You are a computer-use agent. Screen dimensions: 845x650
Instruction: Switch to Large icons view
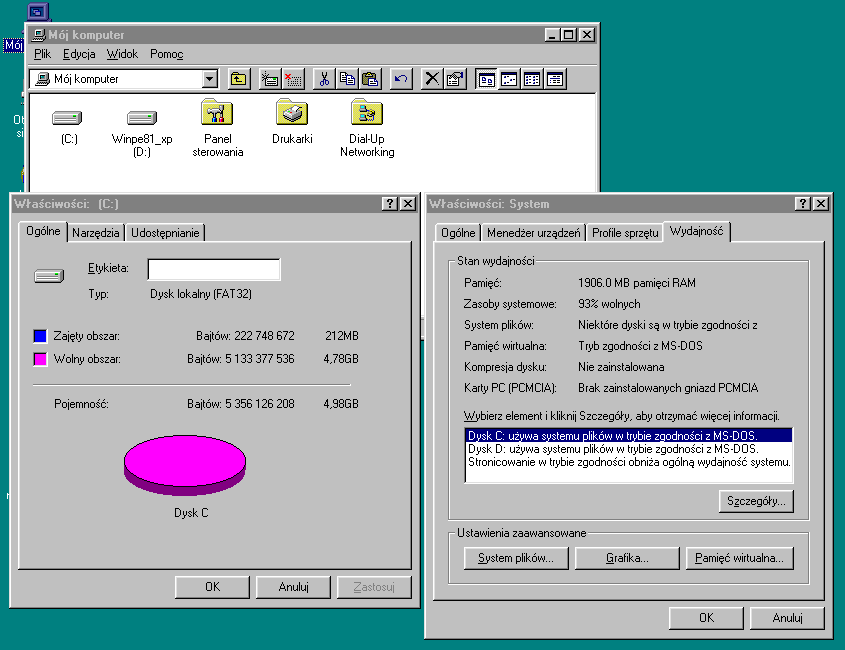click(x=486, y=79)
